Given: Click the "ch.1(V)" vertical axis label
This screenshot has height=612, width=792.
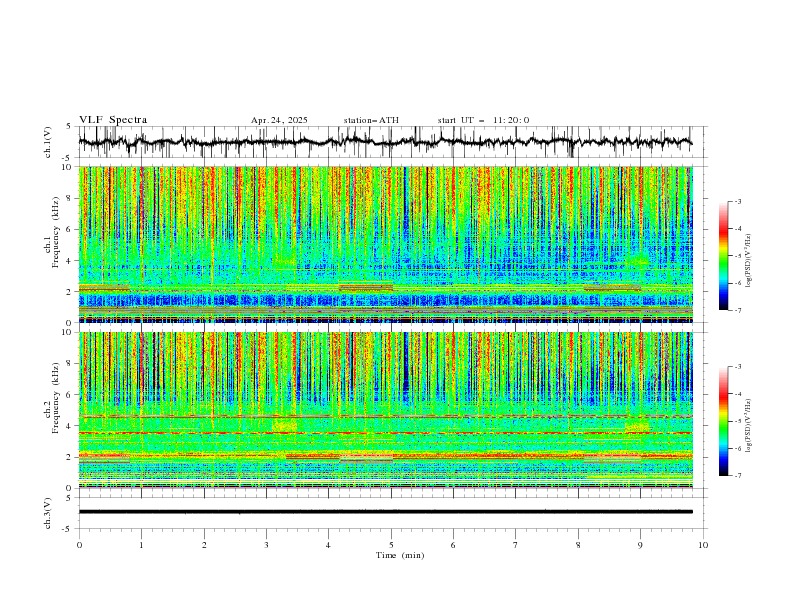Looking at the screenshot, I should [48, 142].
